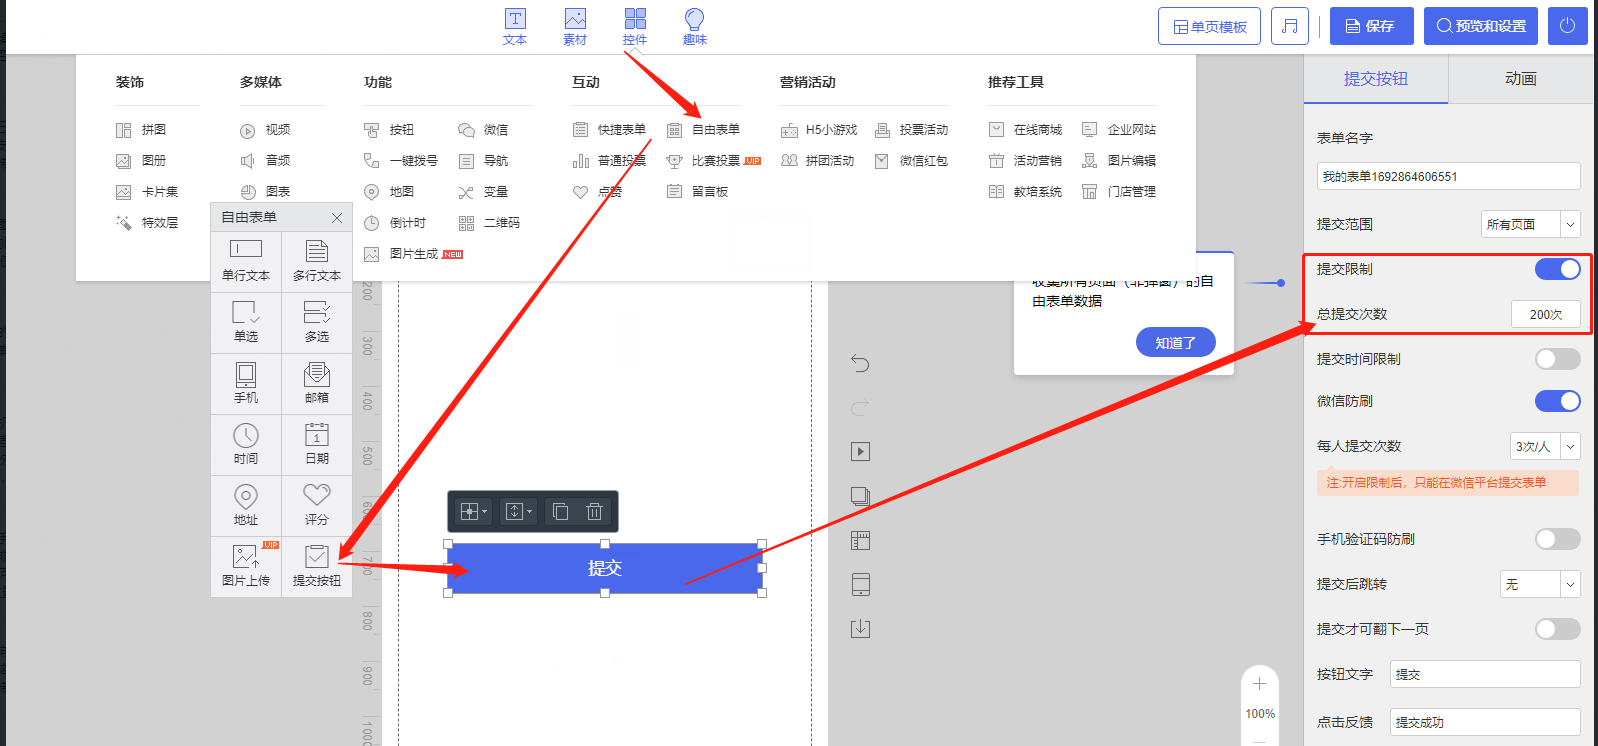Select 拼图 from the 装饰 menu

coord(141,130)
